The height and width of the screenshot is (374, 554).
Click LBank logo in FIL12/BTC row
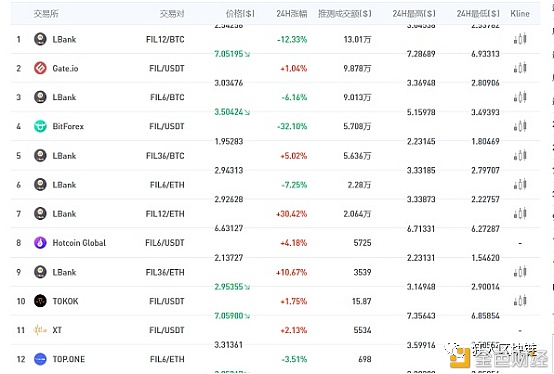coord(40,39)
